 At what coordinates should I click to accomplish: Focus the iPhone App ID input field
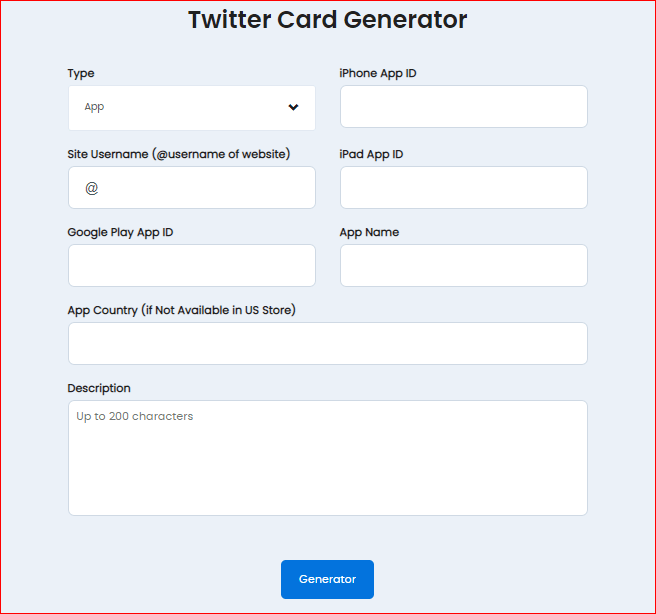[464, 106]
